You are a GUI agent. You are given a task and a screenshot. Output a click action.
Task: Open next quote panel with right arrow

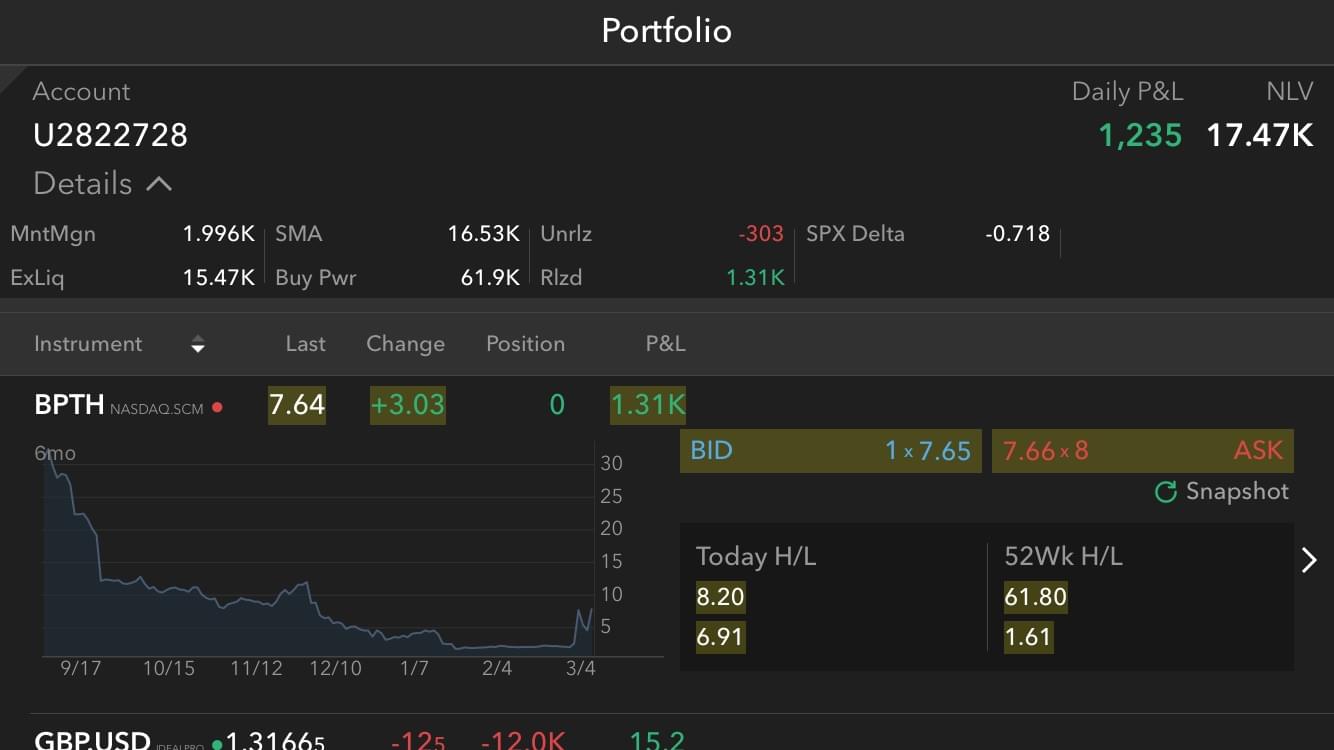point(1309,560)
